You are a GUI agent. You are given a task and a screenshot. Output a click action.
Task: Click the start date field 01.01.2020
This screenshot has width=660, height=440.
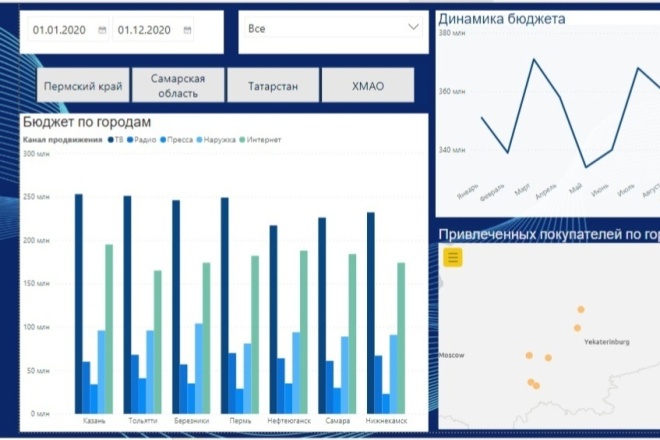[68, 29]
